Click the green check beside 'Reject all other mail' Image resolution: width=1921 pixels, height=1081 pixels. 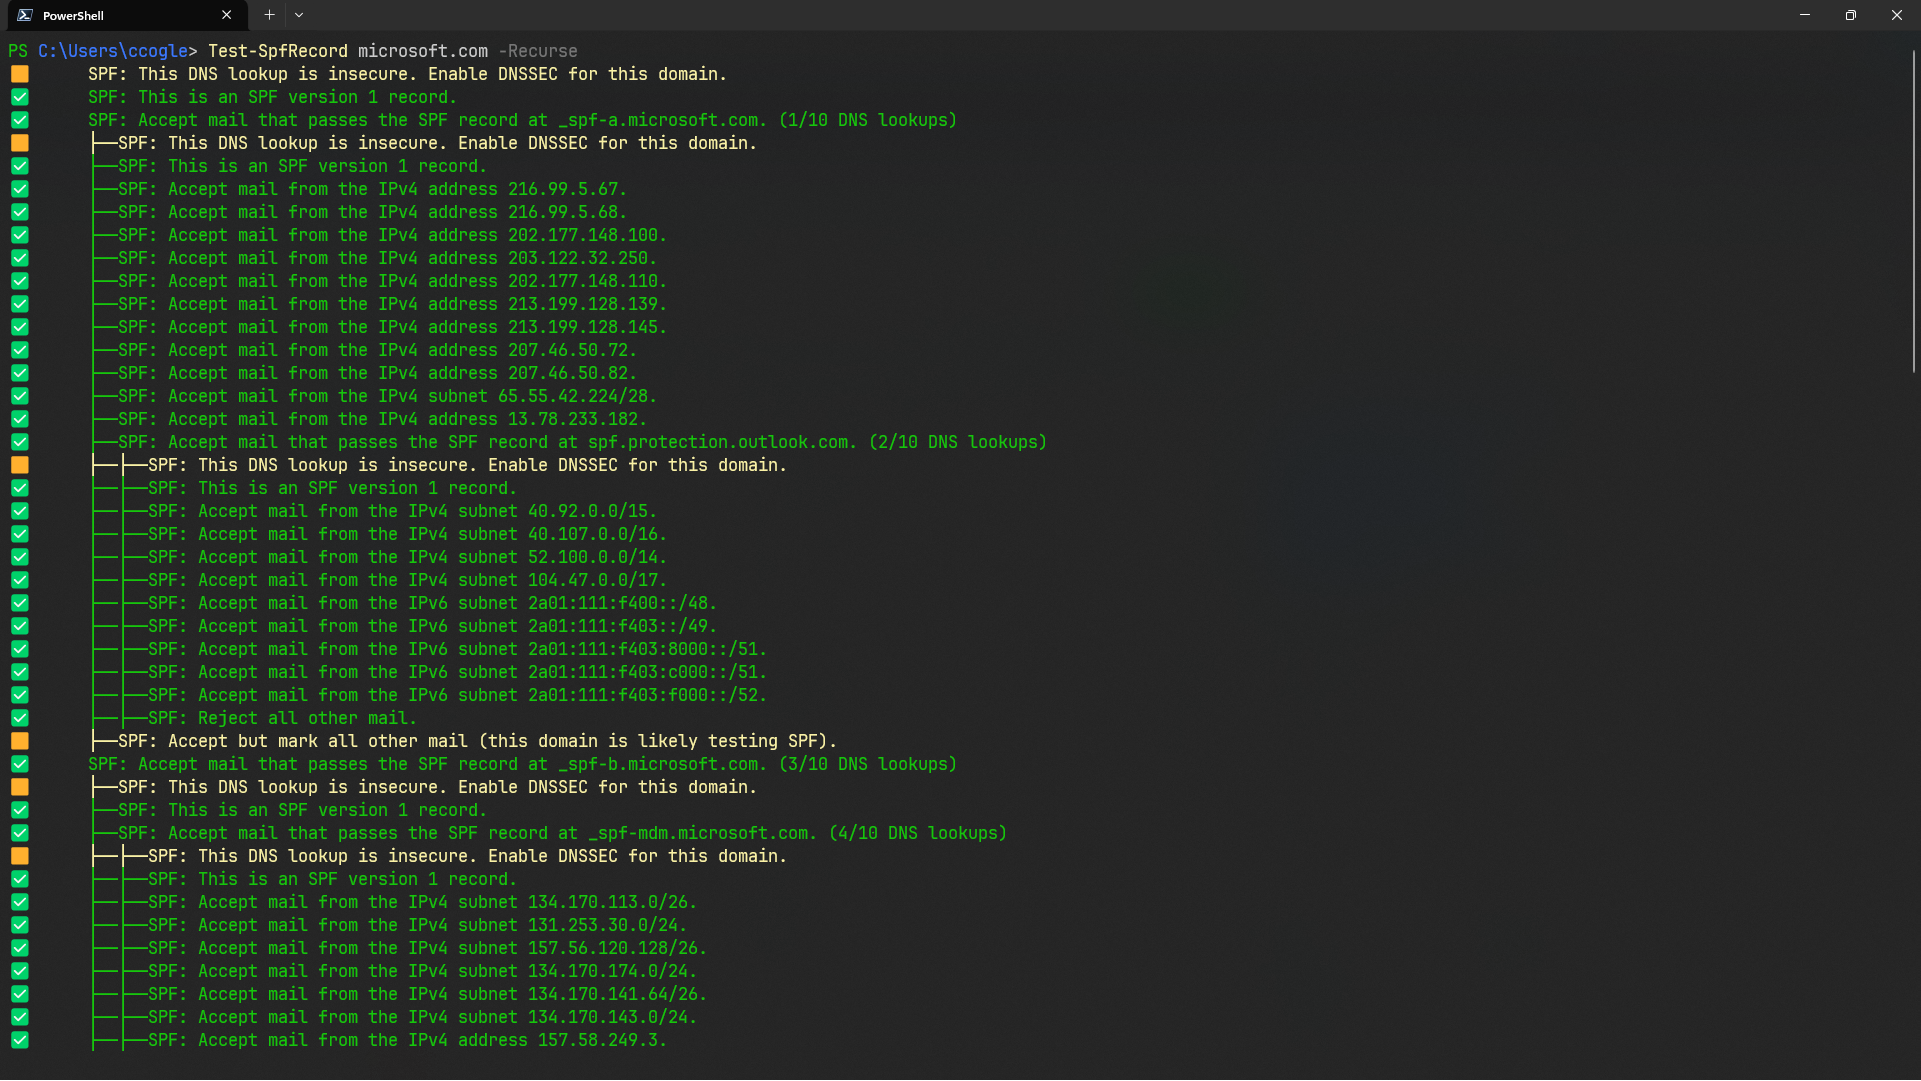20,718
